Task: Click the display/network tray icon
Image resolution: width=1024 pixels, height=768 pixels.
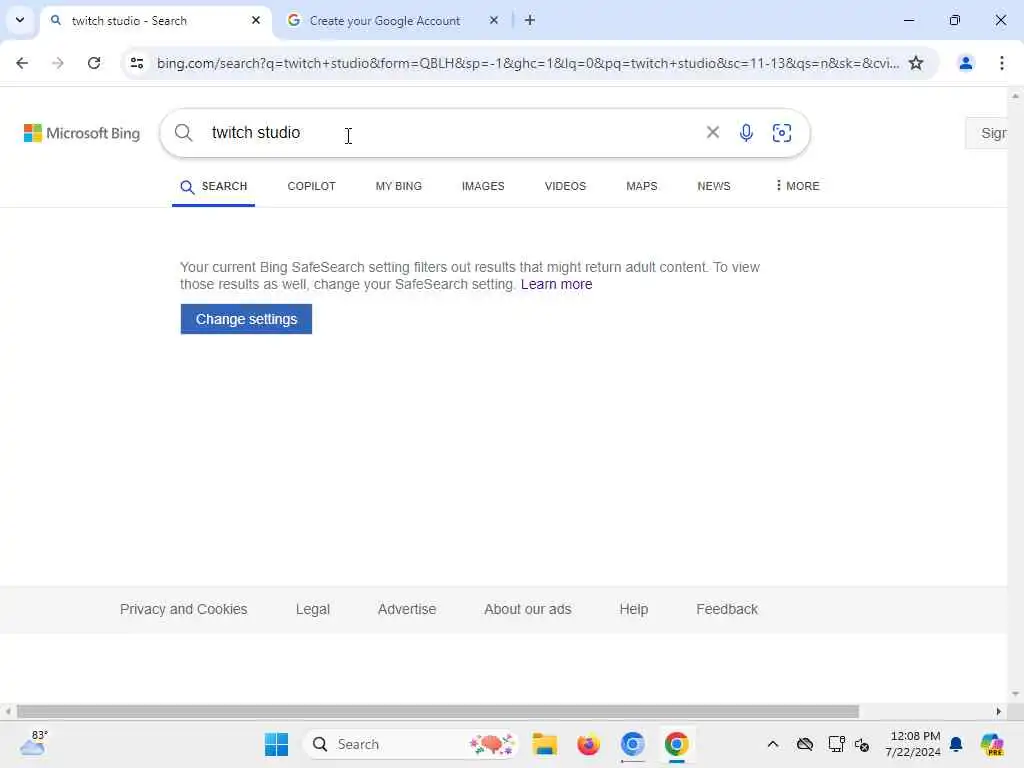Action: 836,744
